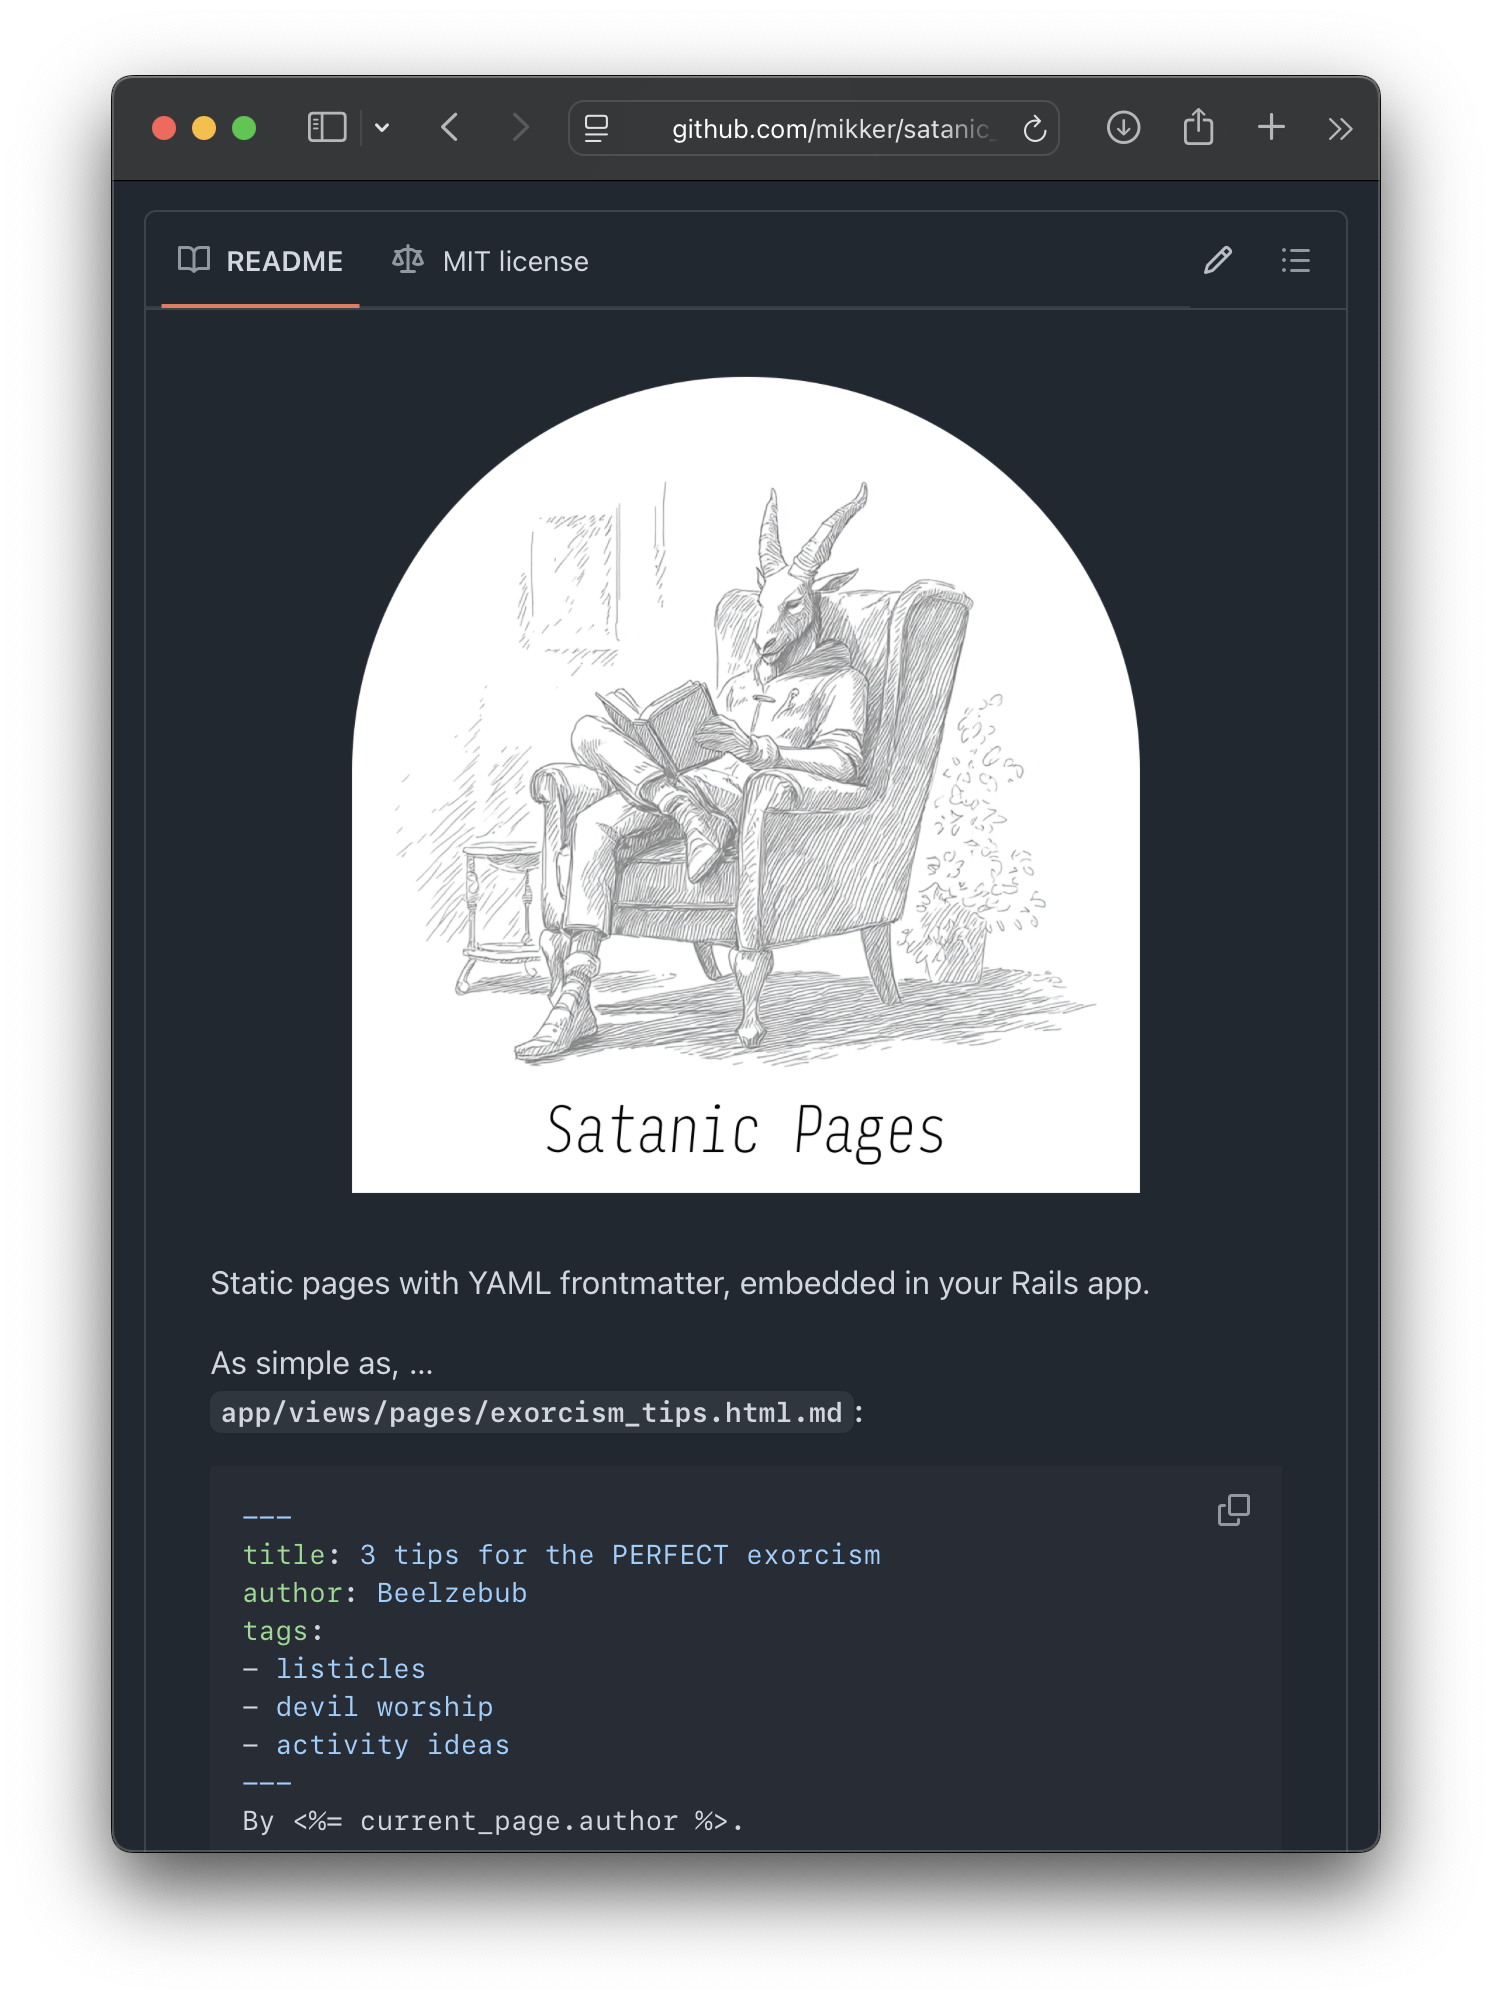Go forward to the next page

coord(520,128)
